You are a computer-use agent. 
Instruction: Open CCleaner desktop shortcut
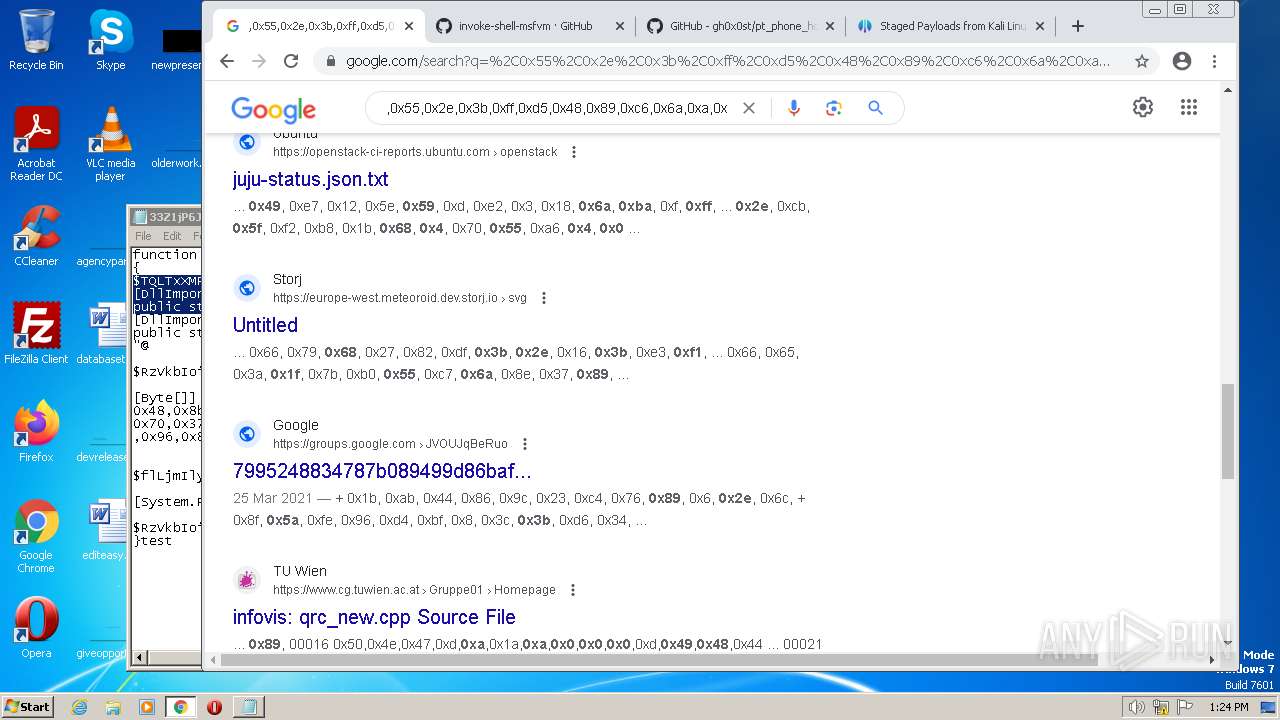click(x=36, y=236)
